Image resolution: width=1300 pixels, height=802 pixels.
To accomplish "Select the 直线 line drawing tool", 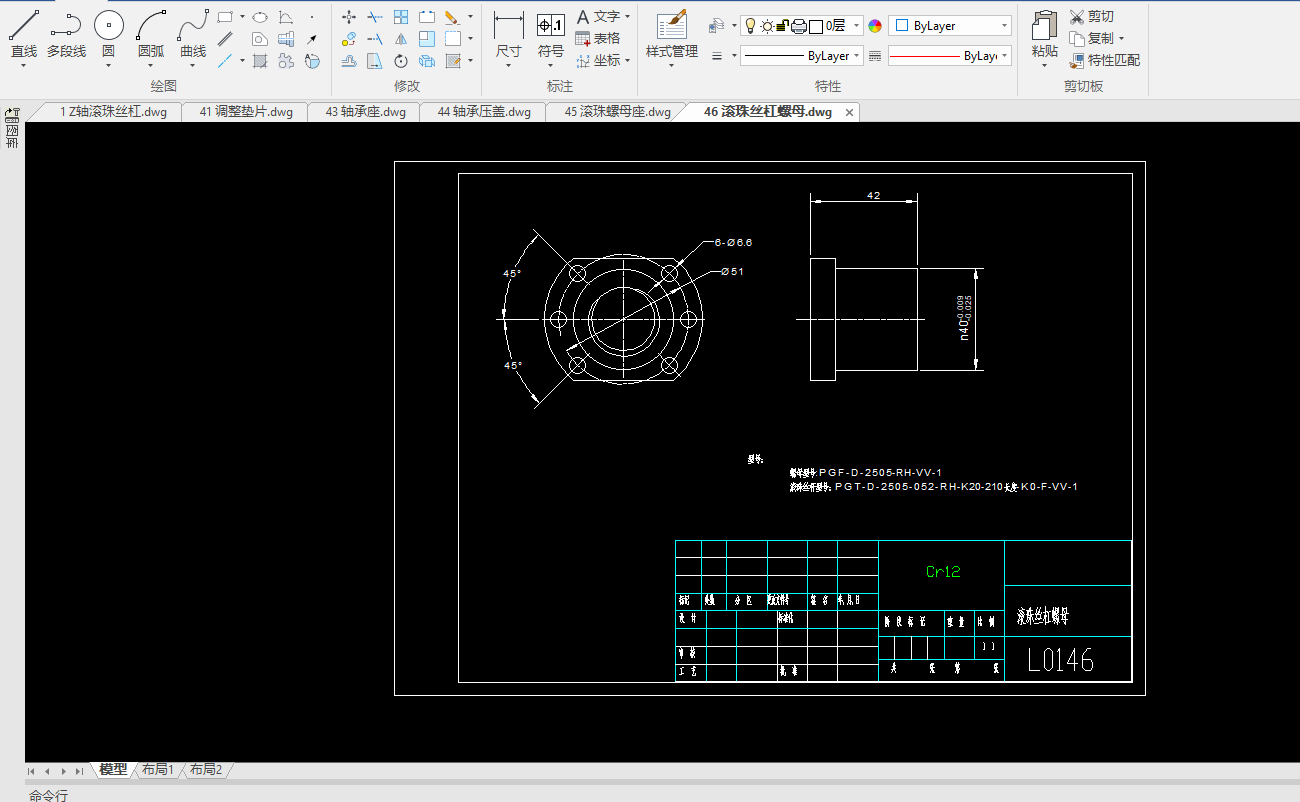I will tap(23, 26).
